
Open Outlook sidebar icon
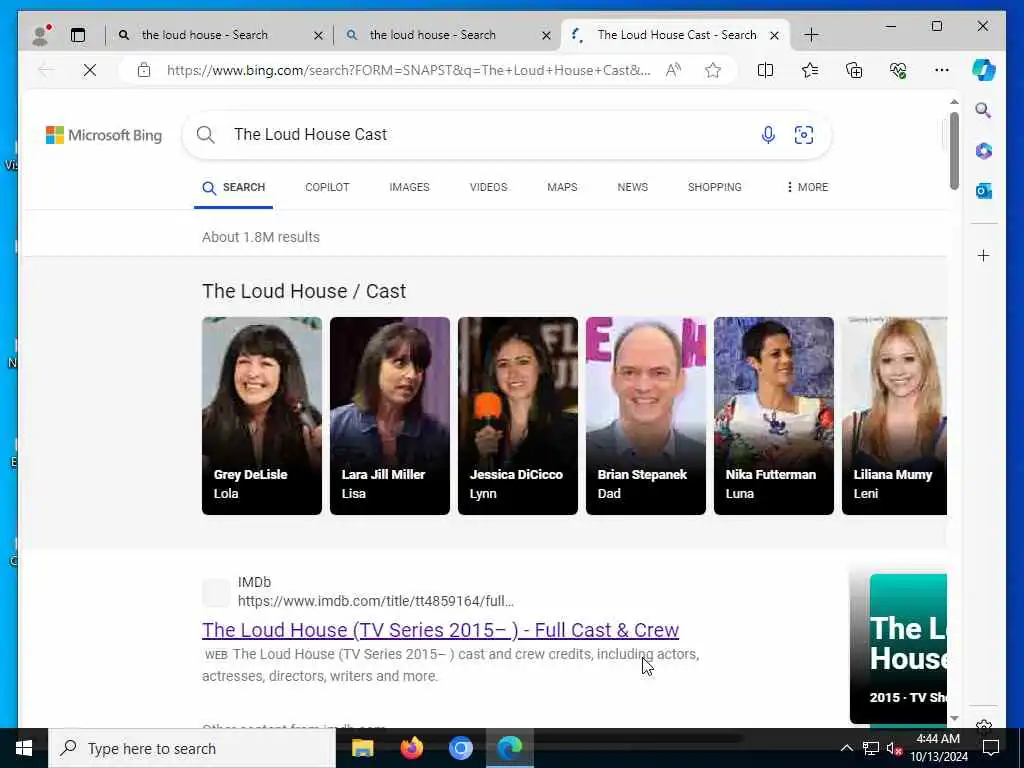[984, 191]
